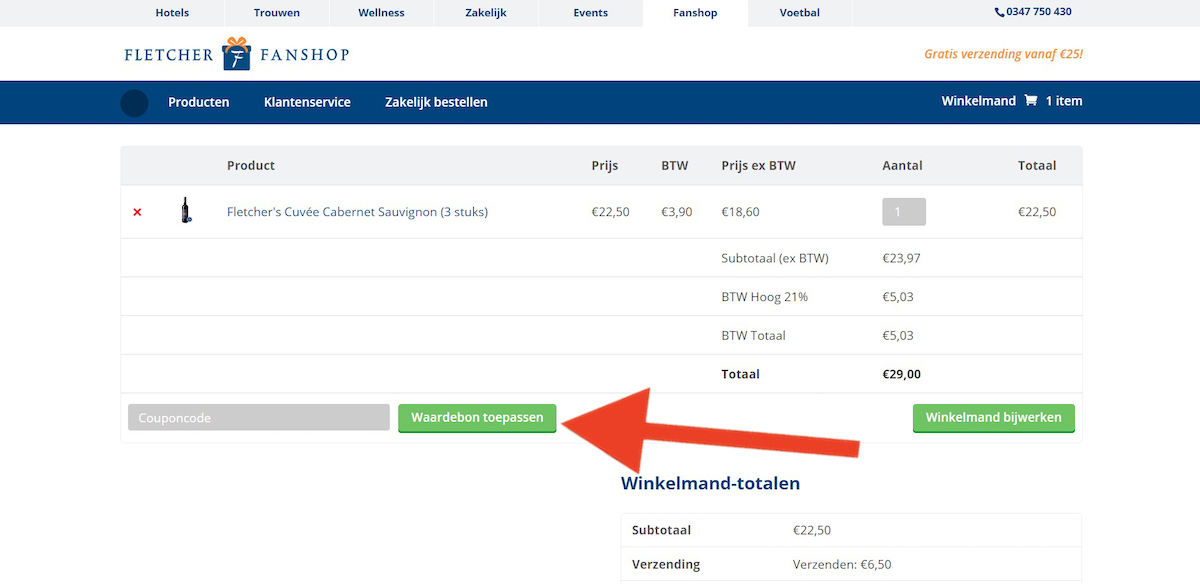Viewport: 1200px width, 584px height.
Task: Focus the Couponcode input field
Action: click(x=259, y=418)
